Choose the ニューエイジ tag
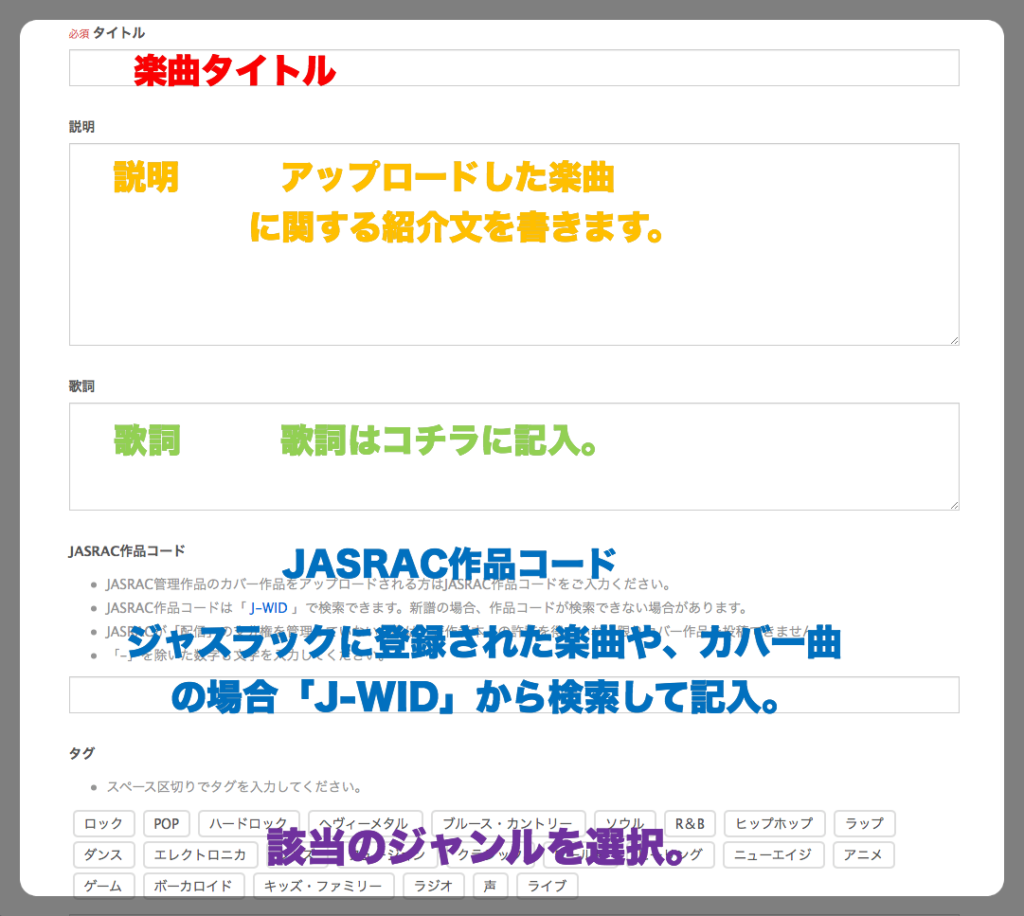The width and height of the screenshot is (1024, 916). point(773,855)
